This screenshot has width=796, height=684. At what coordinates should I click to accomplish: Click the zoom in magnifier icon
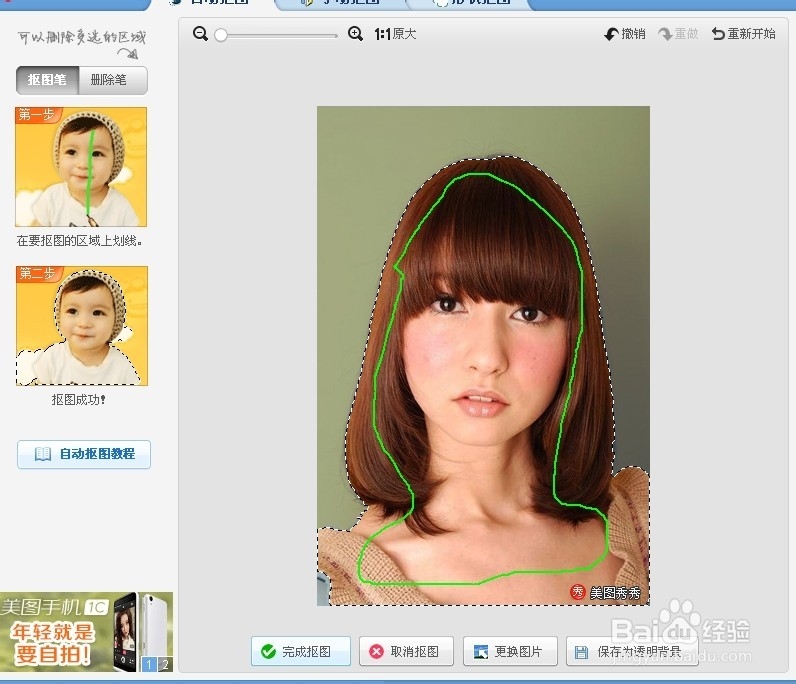(x=355, y=34)
